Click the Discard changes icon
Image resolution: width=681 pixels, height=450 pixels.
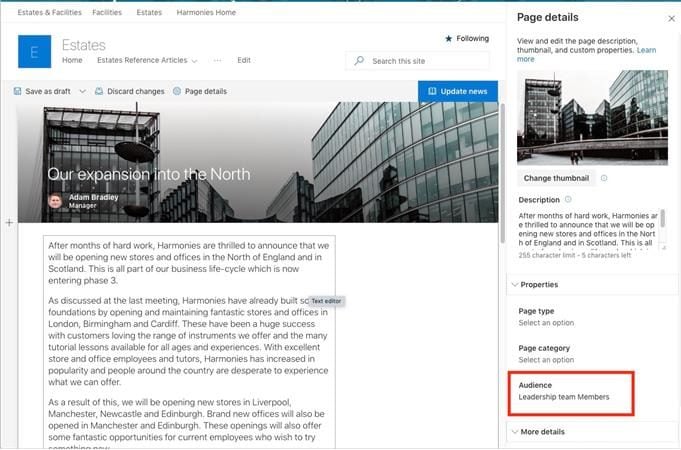pos(99,91)
